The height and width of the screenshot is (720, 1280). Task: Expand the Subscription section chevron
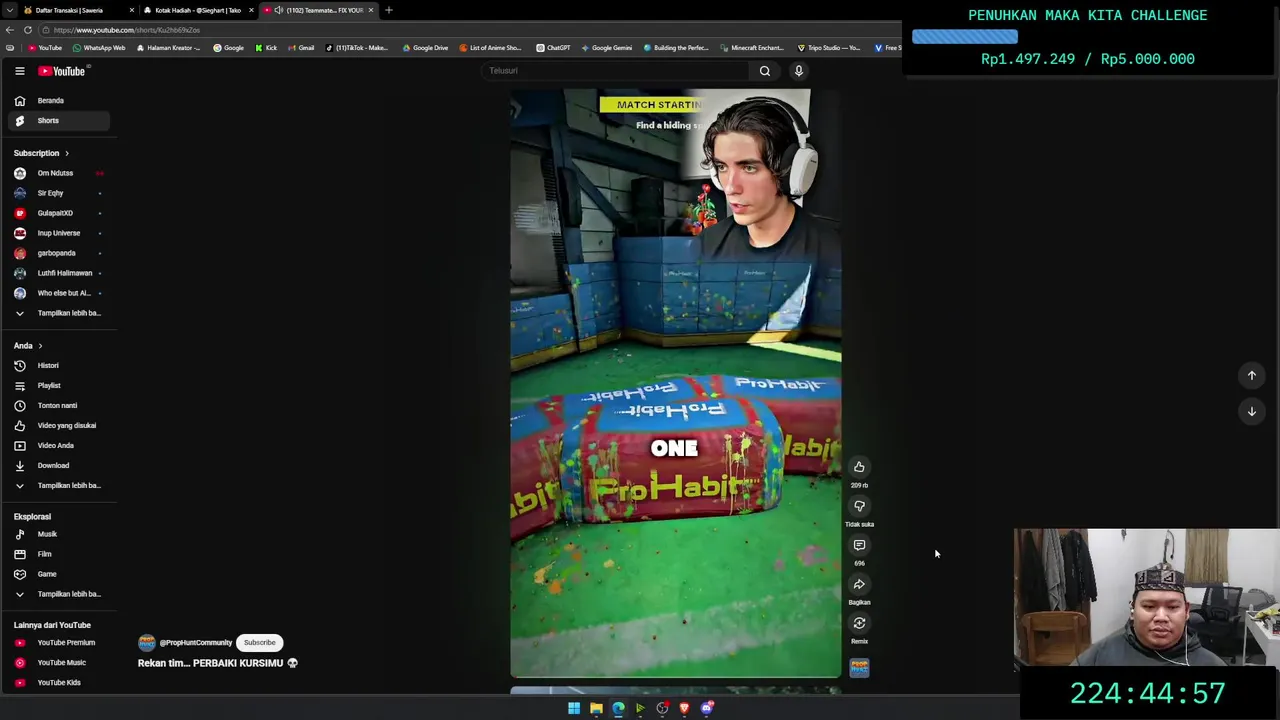tap(67, 153)
